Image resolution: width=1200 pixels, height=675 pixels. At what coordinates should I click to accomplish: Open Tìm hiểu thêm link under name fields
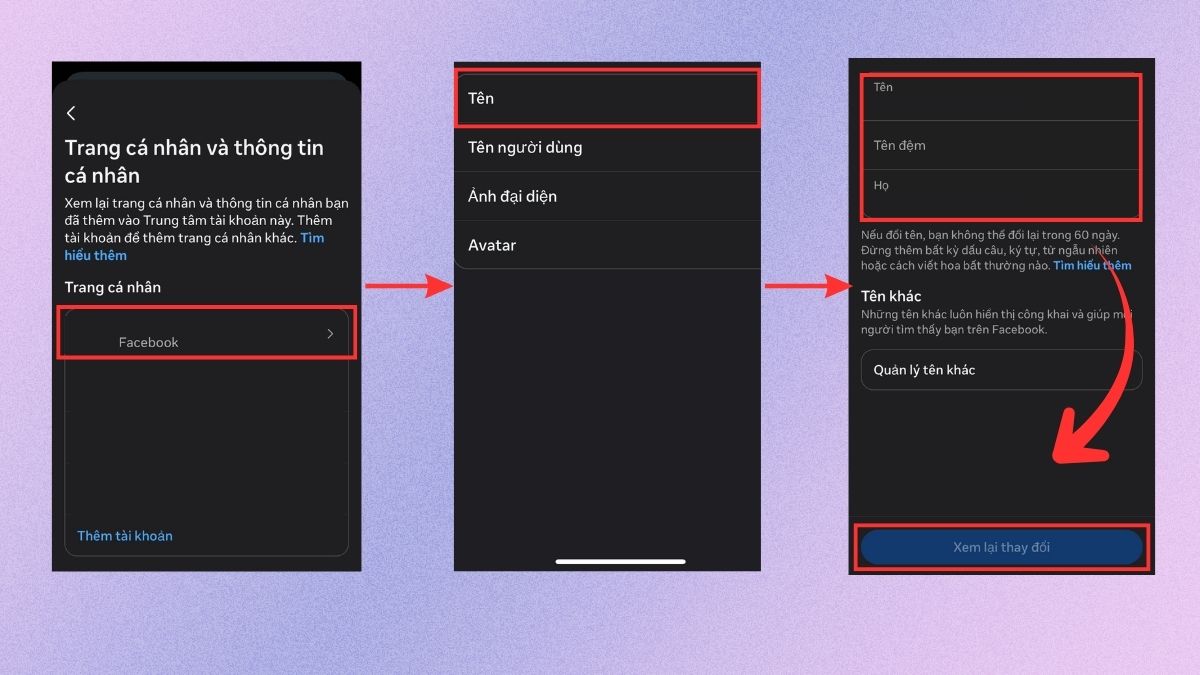tap(1092, 266)
